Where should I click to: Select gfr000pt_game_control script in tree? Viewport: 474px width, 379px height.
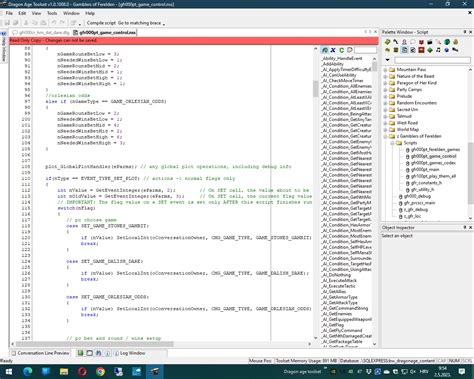434,156
